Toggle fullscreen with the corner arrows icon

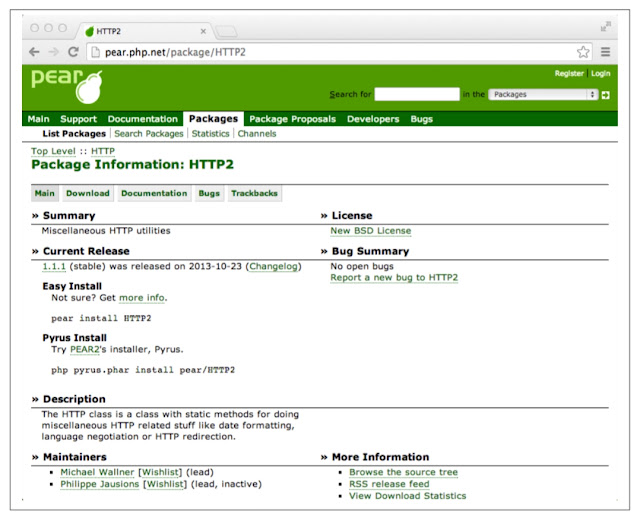coord(606,26)
